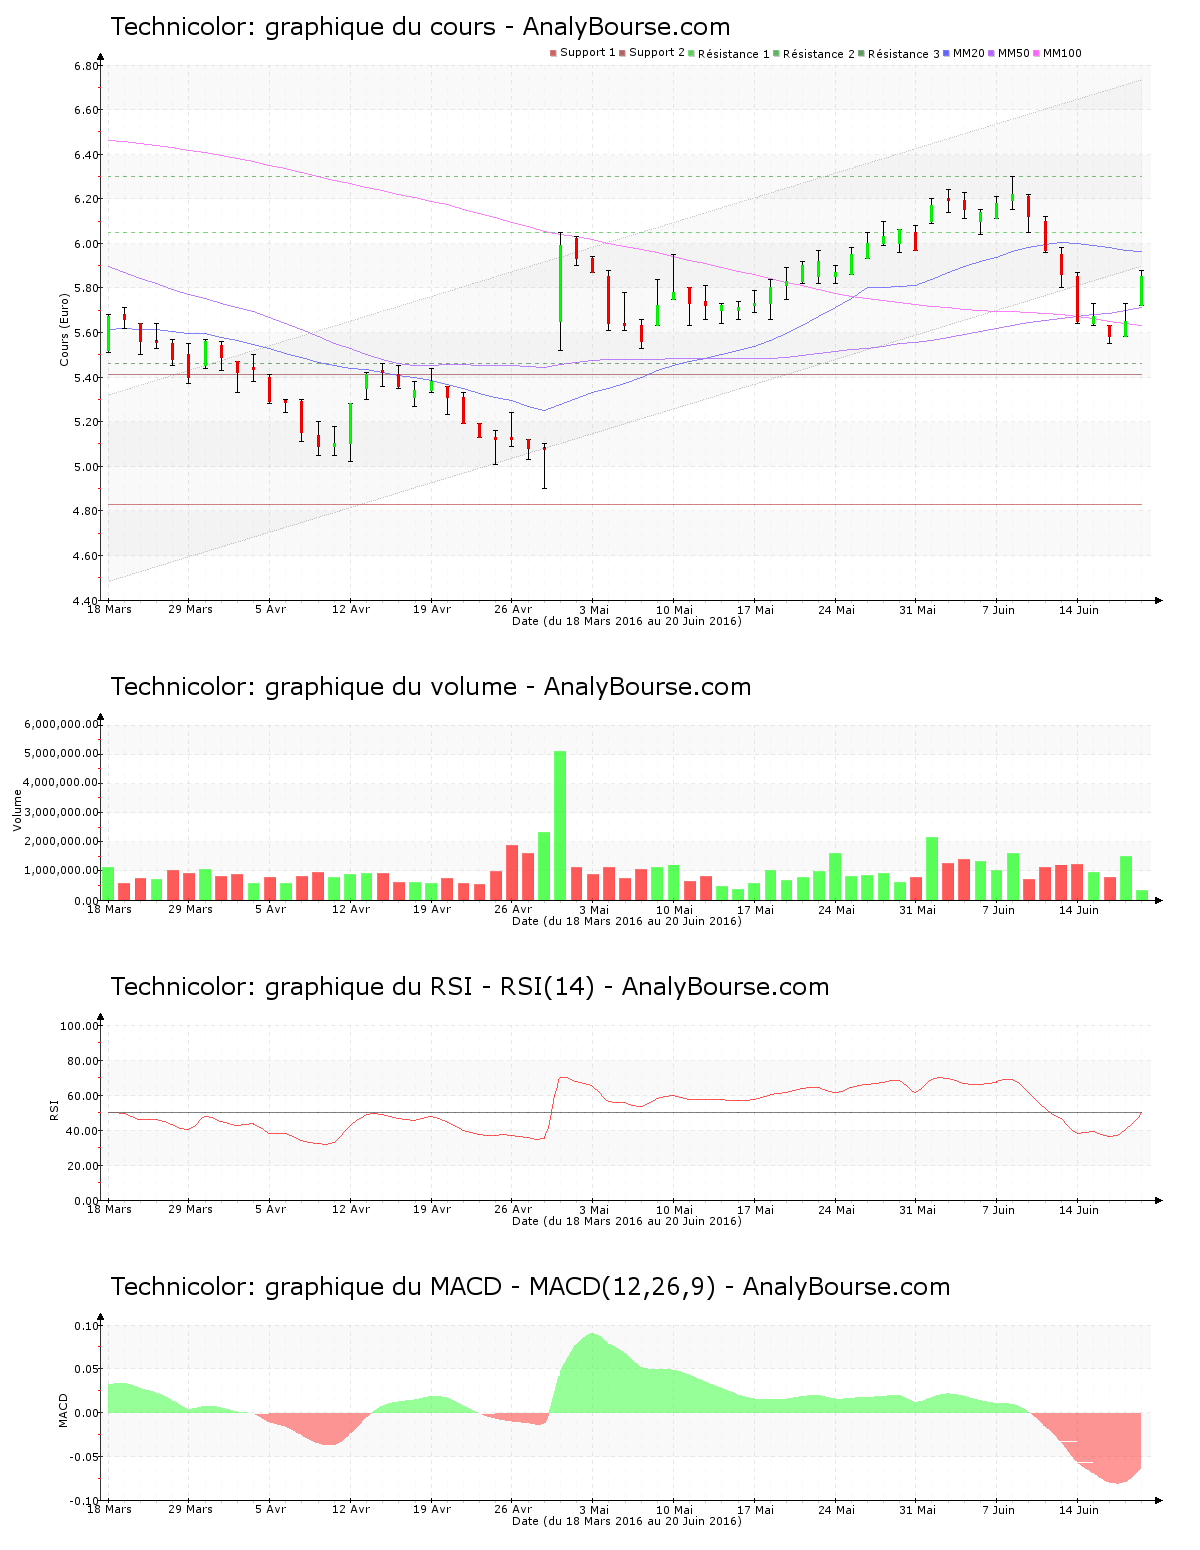Click '100.00' on the RSI axis
The height and width of the screenshot is (1550, 1200).
pos(80,1026)
